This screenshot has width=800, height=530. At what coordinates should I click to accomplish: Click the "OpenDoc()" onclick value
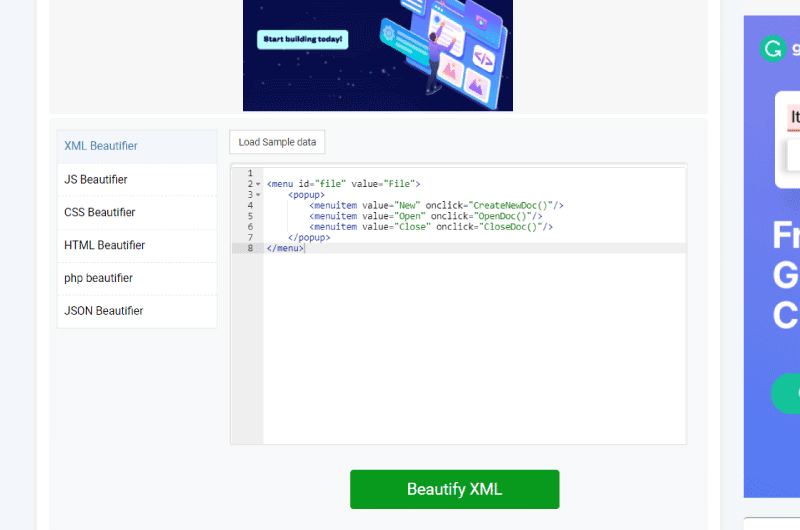click(x=505, y=216)
